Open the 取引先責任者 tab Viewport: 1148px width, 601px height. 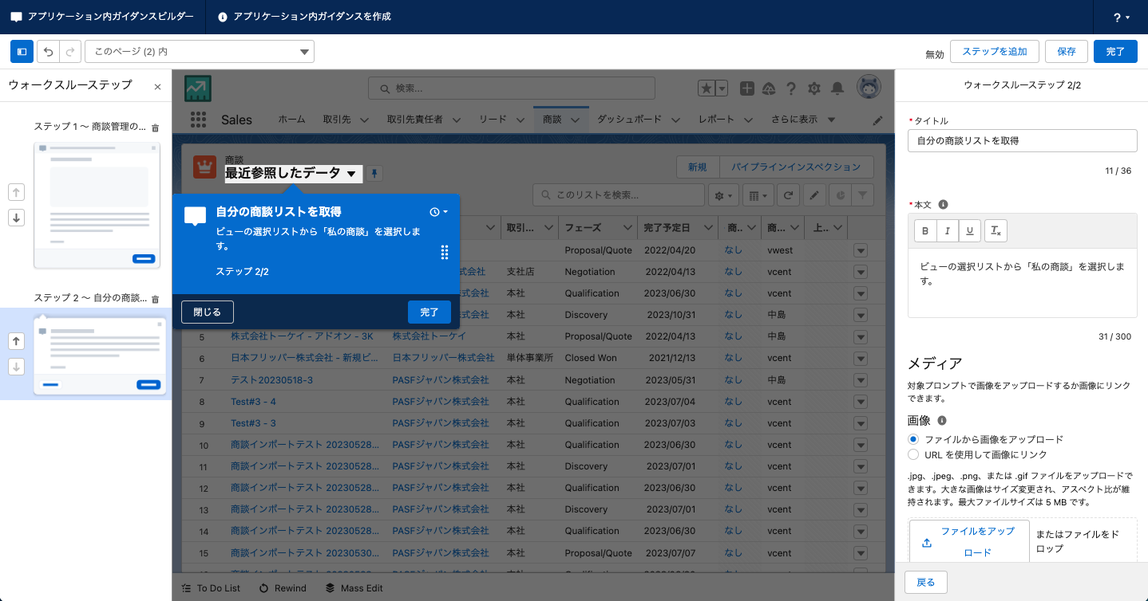[x=415, y=119]
